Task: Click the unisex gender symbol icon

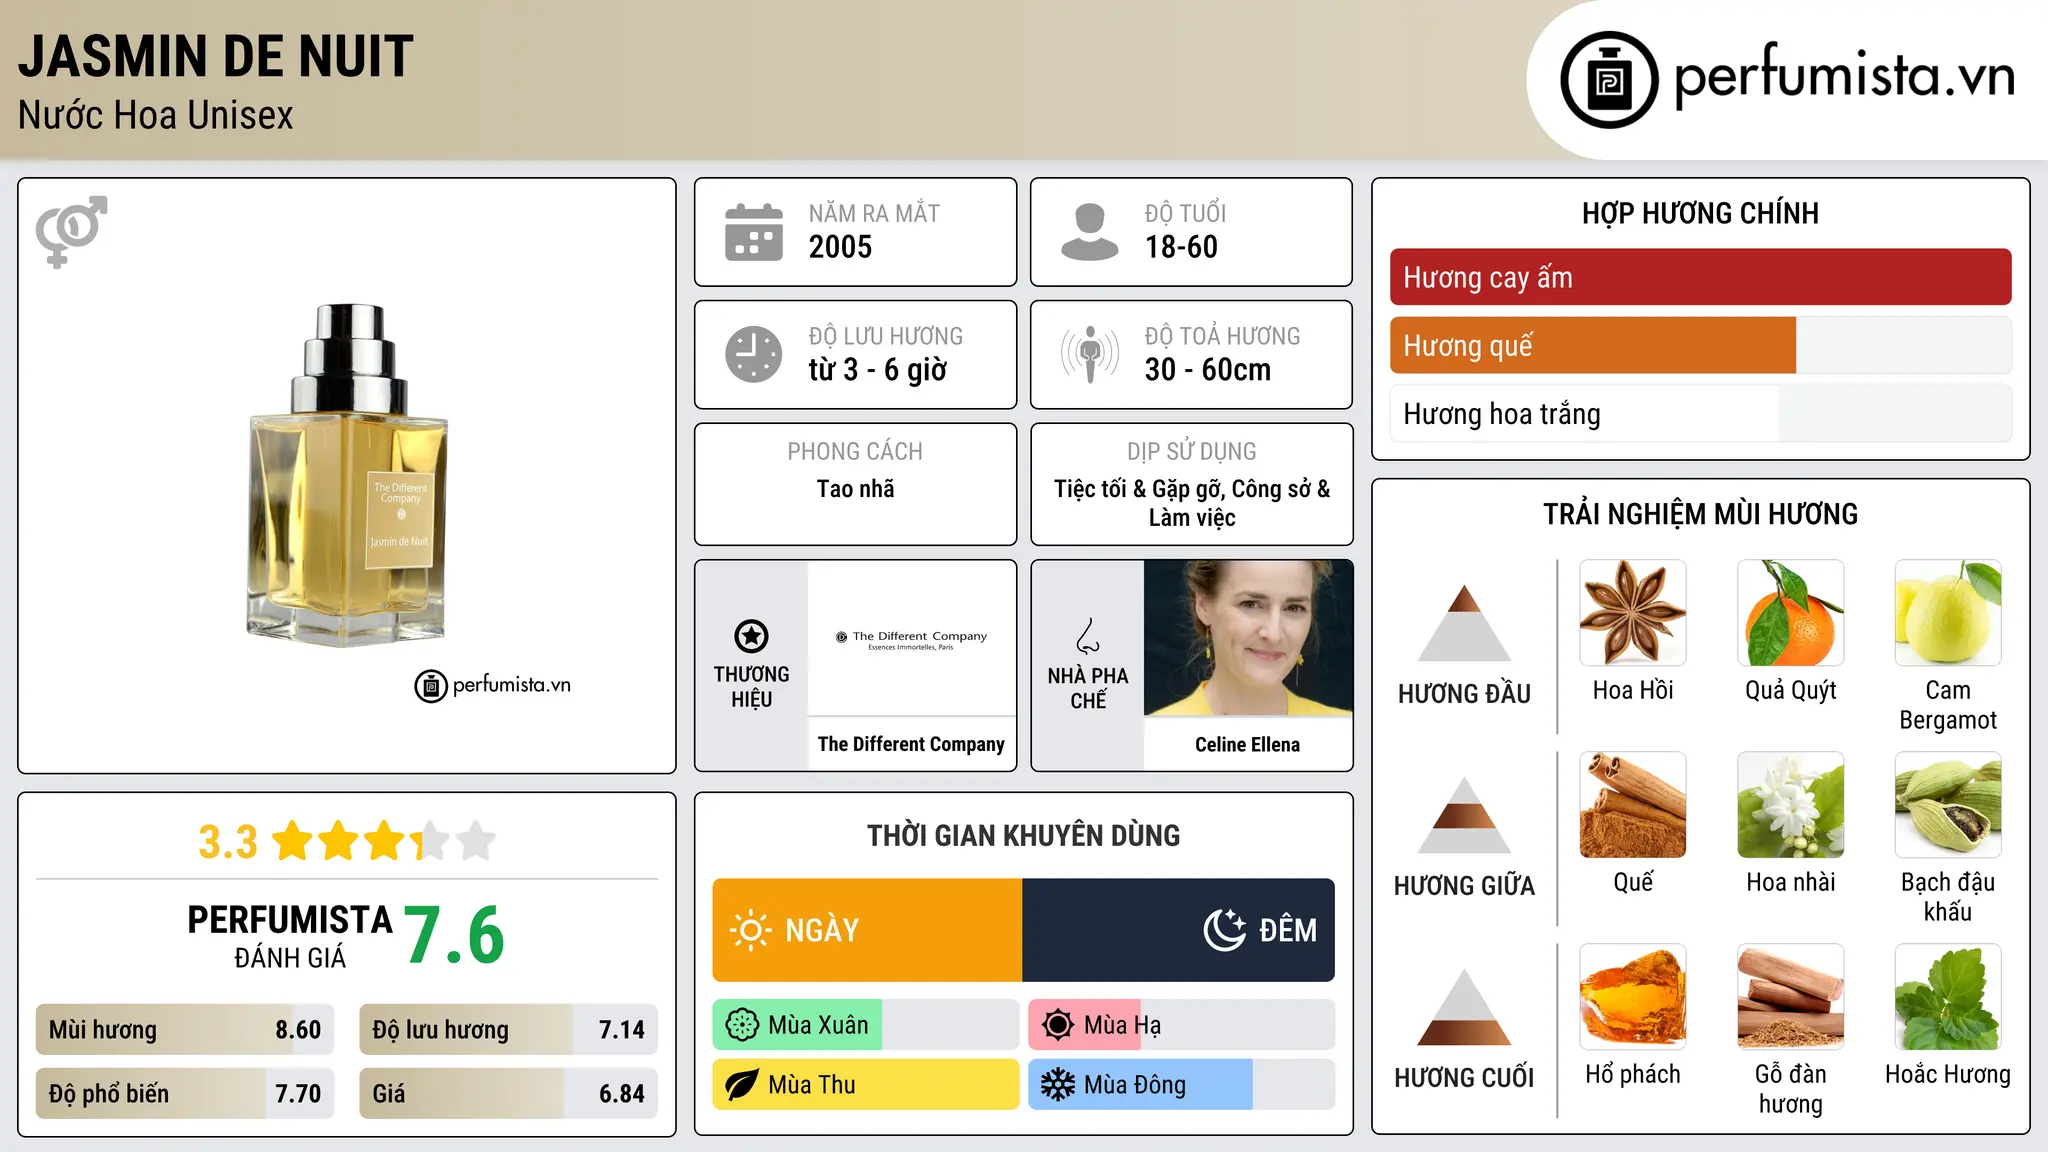Action: (71, 231)
